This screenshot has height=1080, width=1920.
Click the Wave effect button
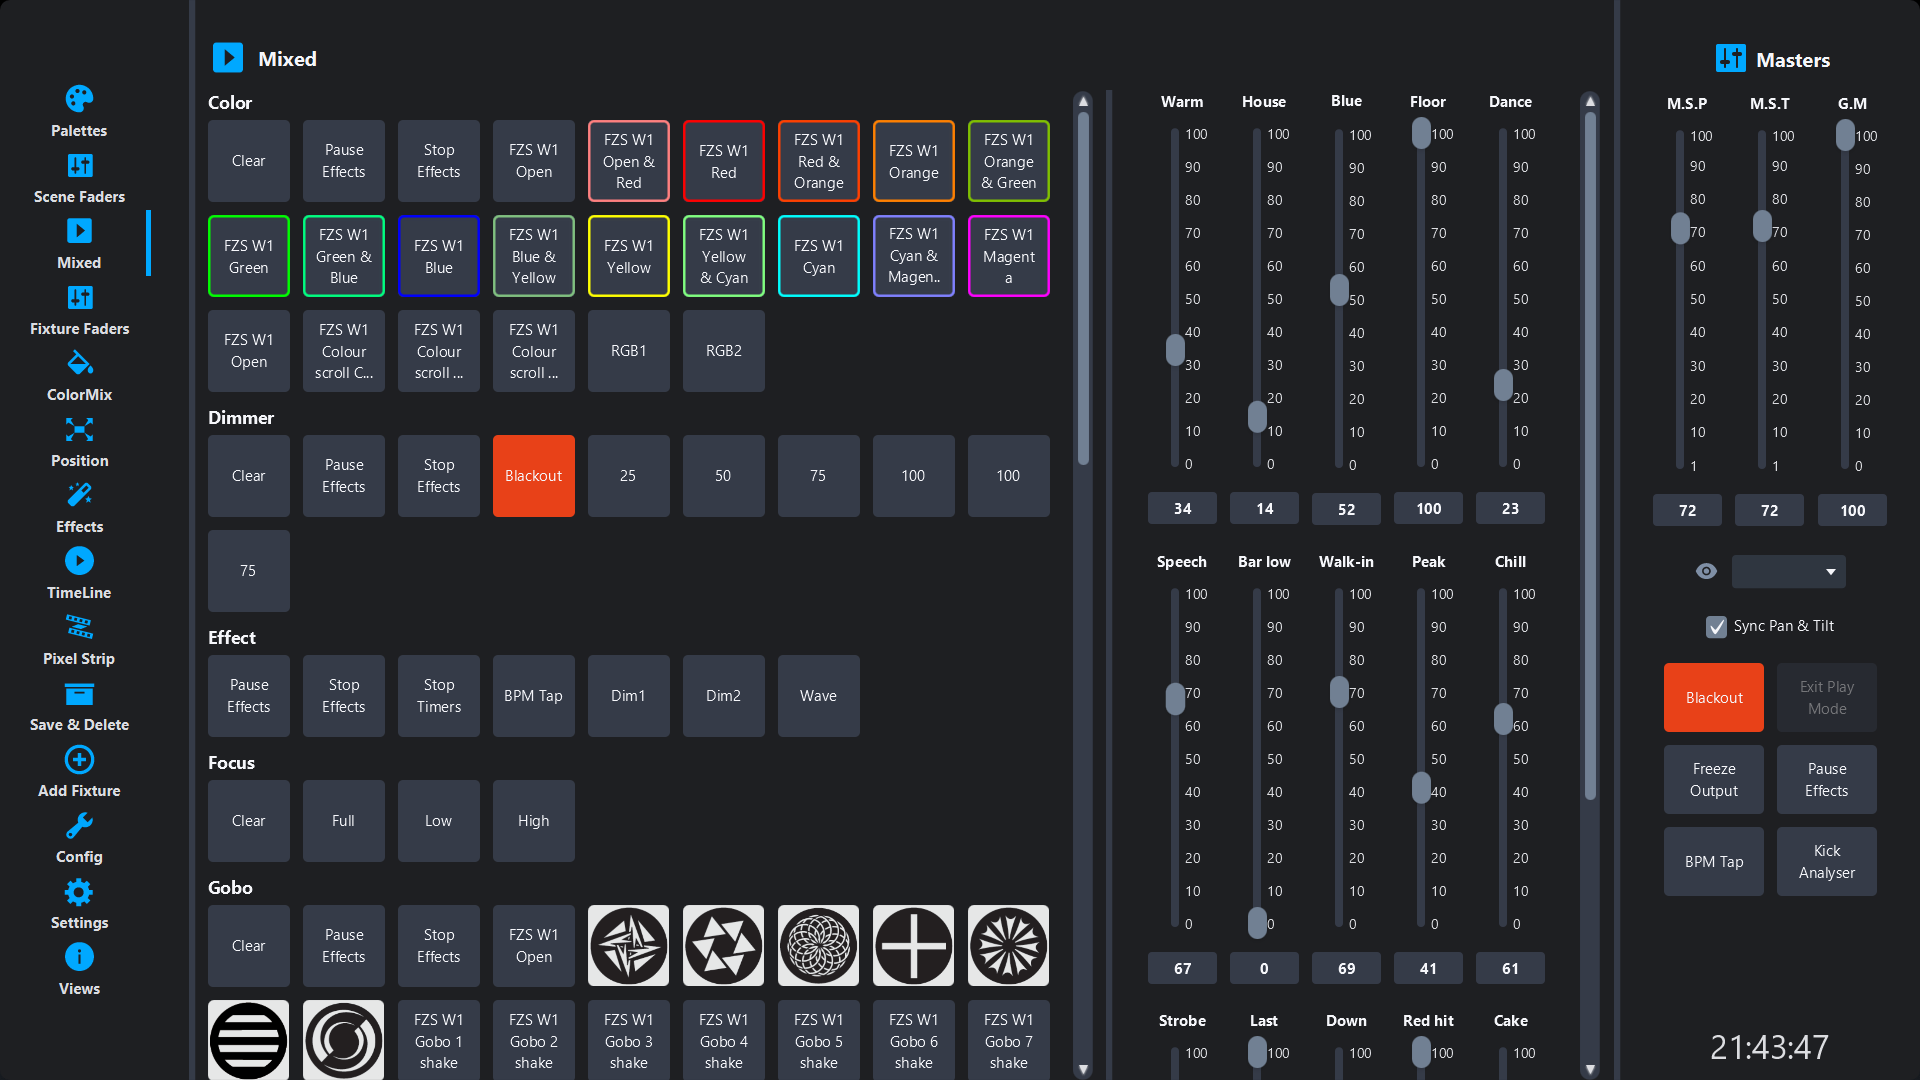point(819,696)
